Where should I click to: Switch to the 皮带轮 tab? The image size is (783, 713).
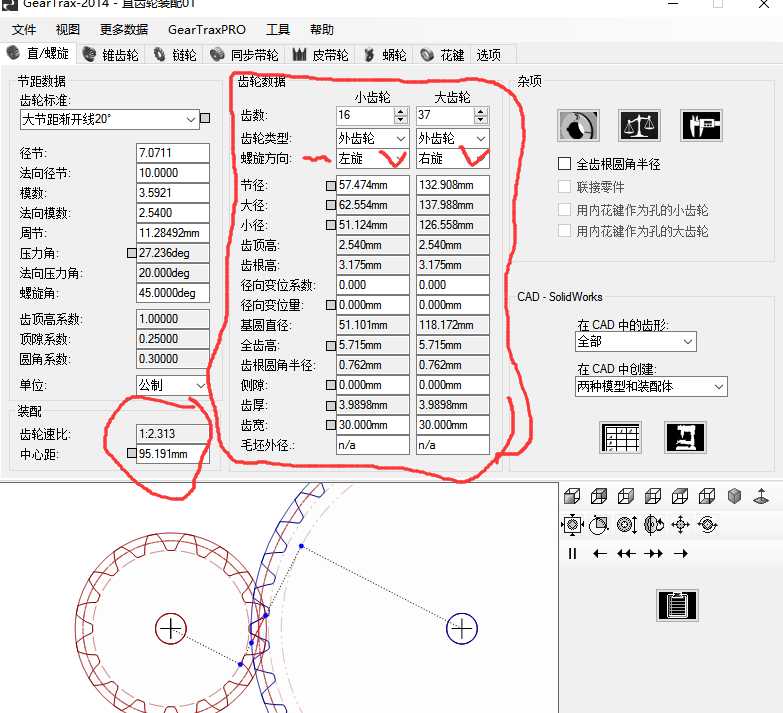tap(321, 54)
